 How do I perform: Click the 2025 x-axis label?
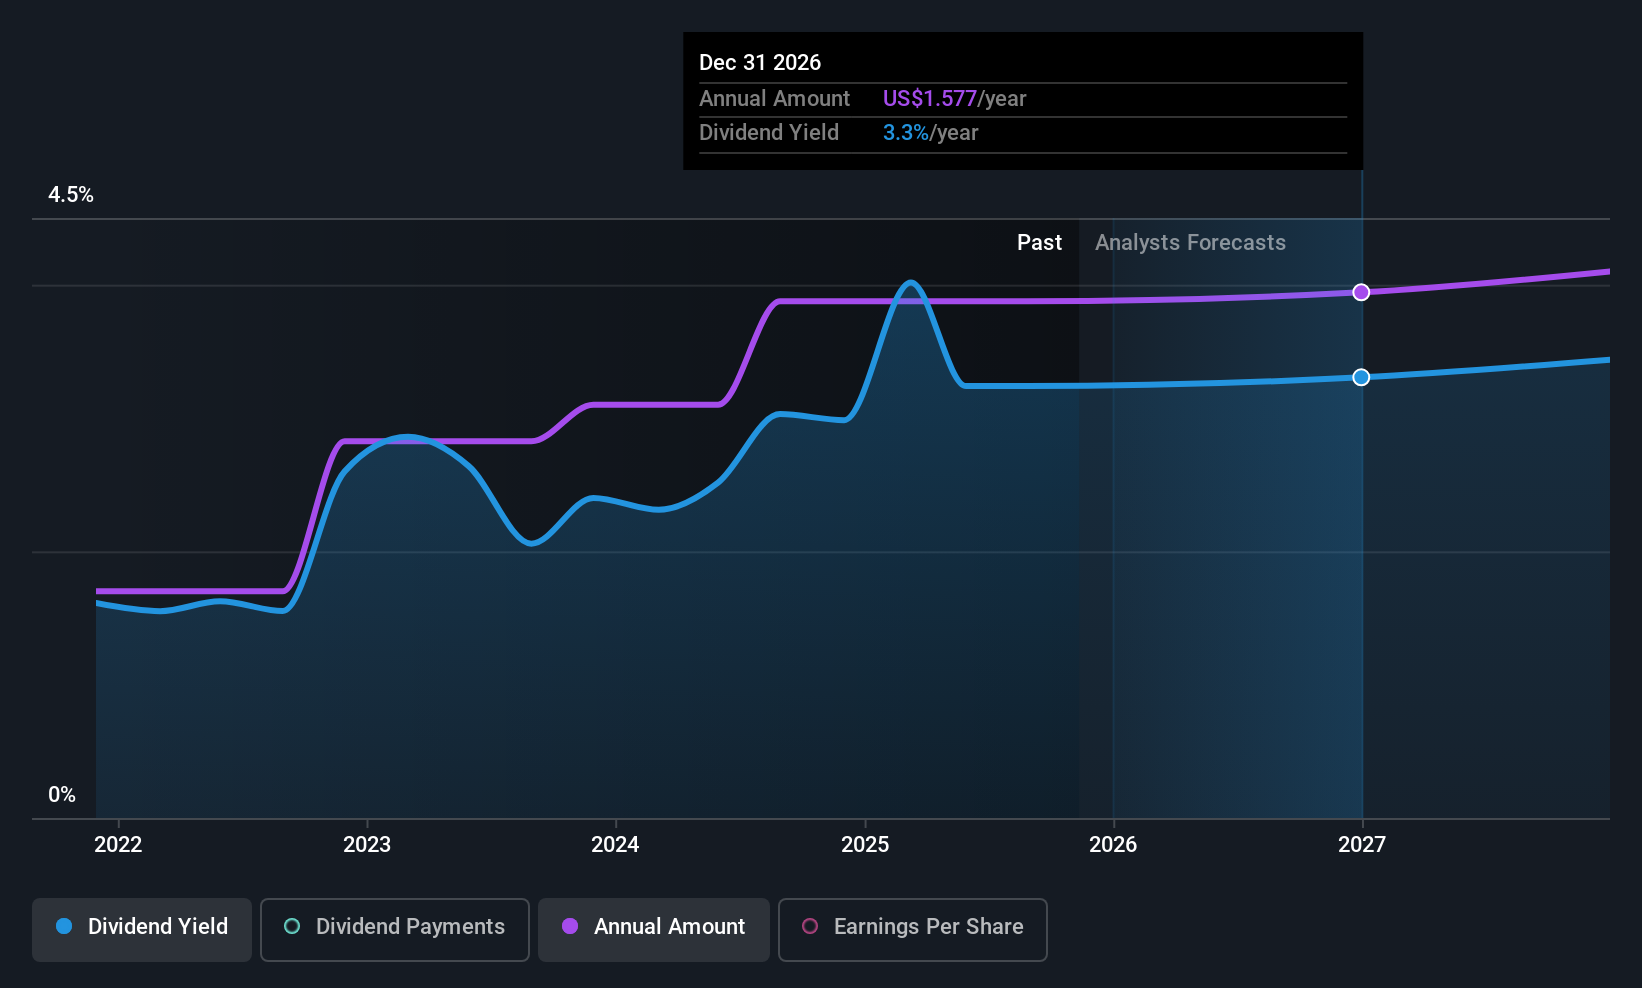(x=865, y=844)
